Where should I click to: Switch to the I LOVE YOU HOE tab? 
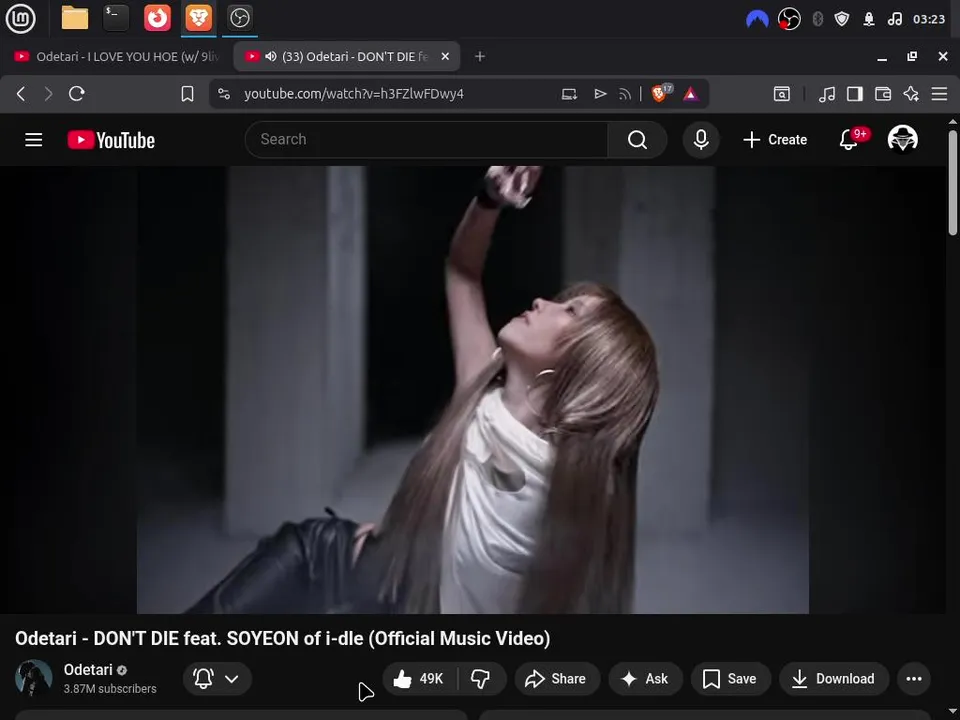point(116,56)
